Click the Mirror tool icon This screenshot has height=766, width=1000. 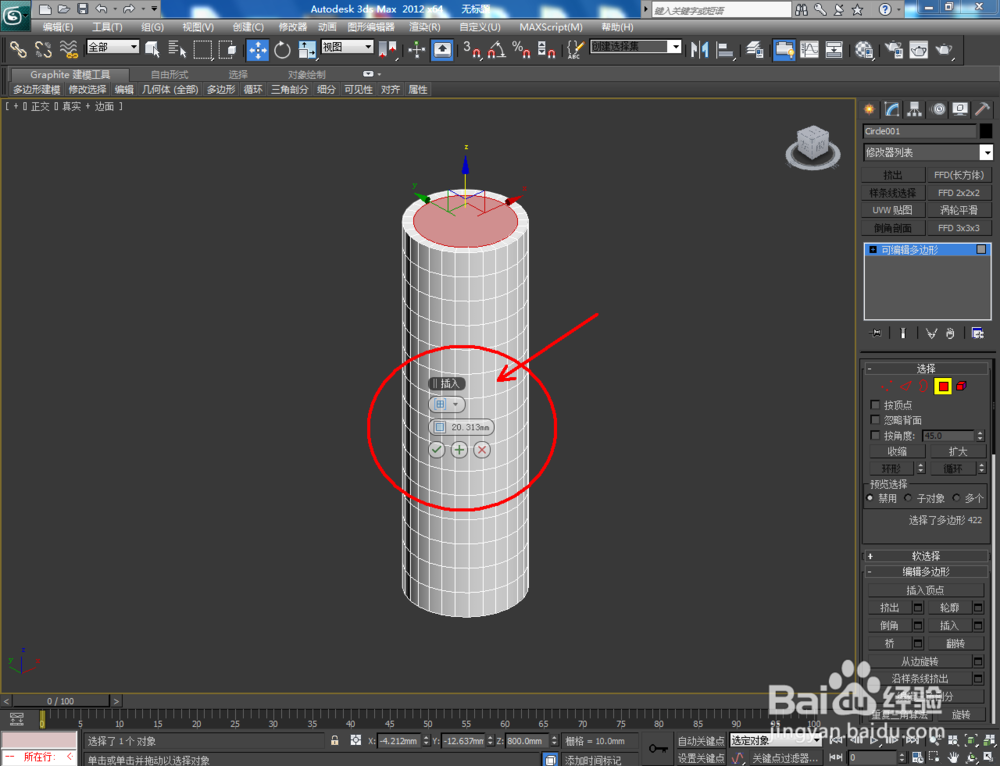pyautogui.click(x=700, y=49)
